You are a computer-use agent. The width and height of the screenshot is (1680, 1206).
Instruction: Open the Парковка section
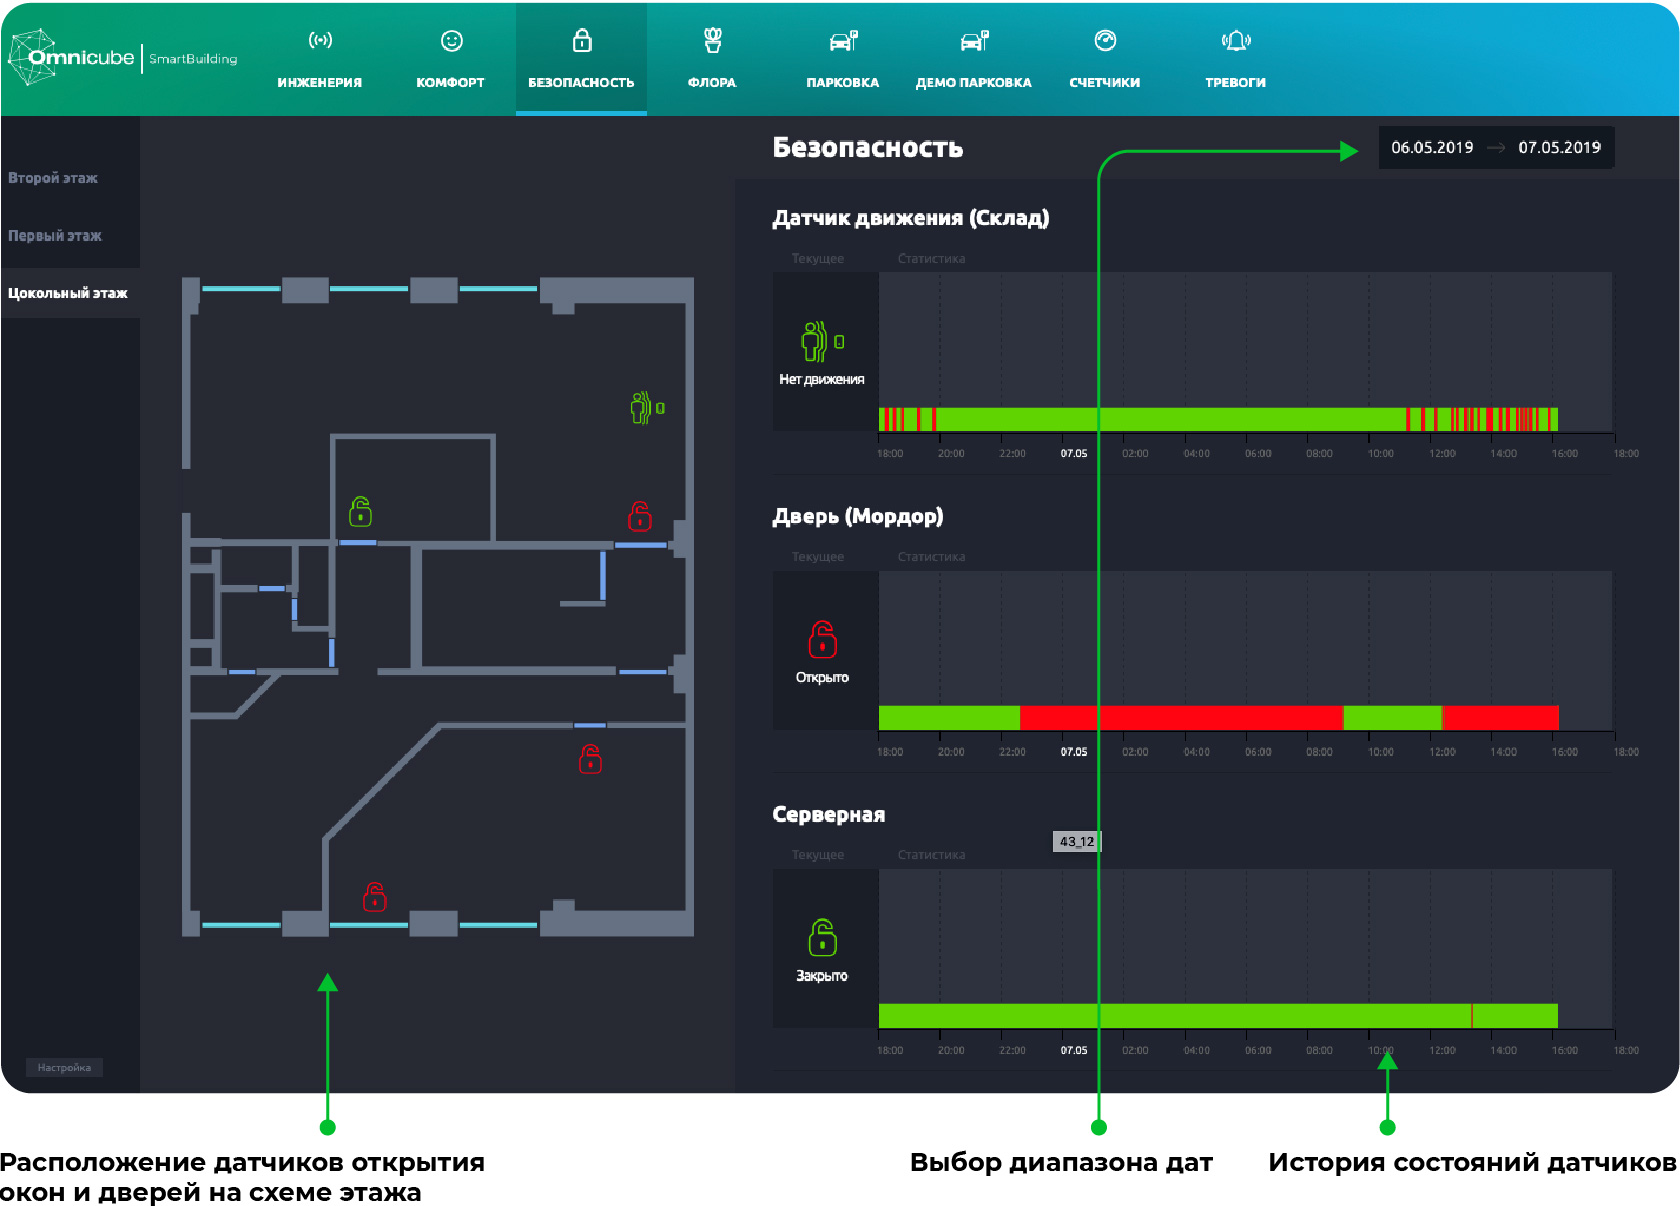click(x=843, y=59)
